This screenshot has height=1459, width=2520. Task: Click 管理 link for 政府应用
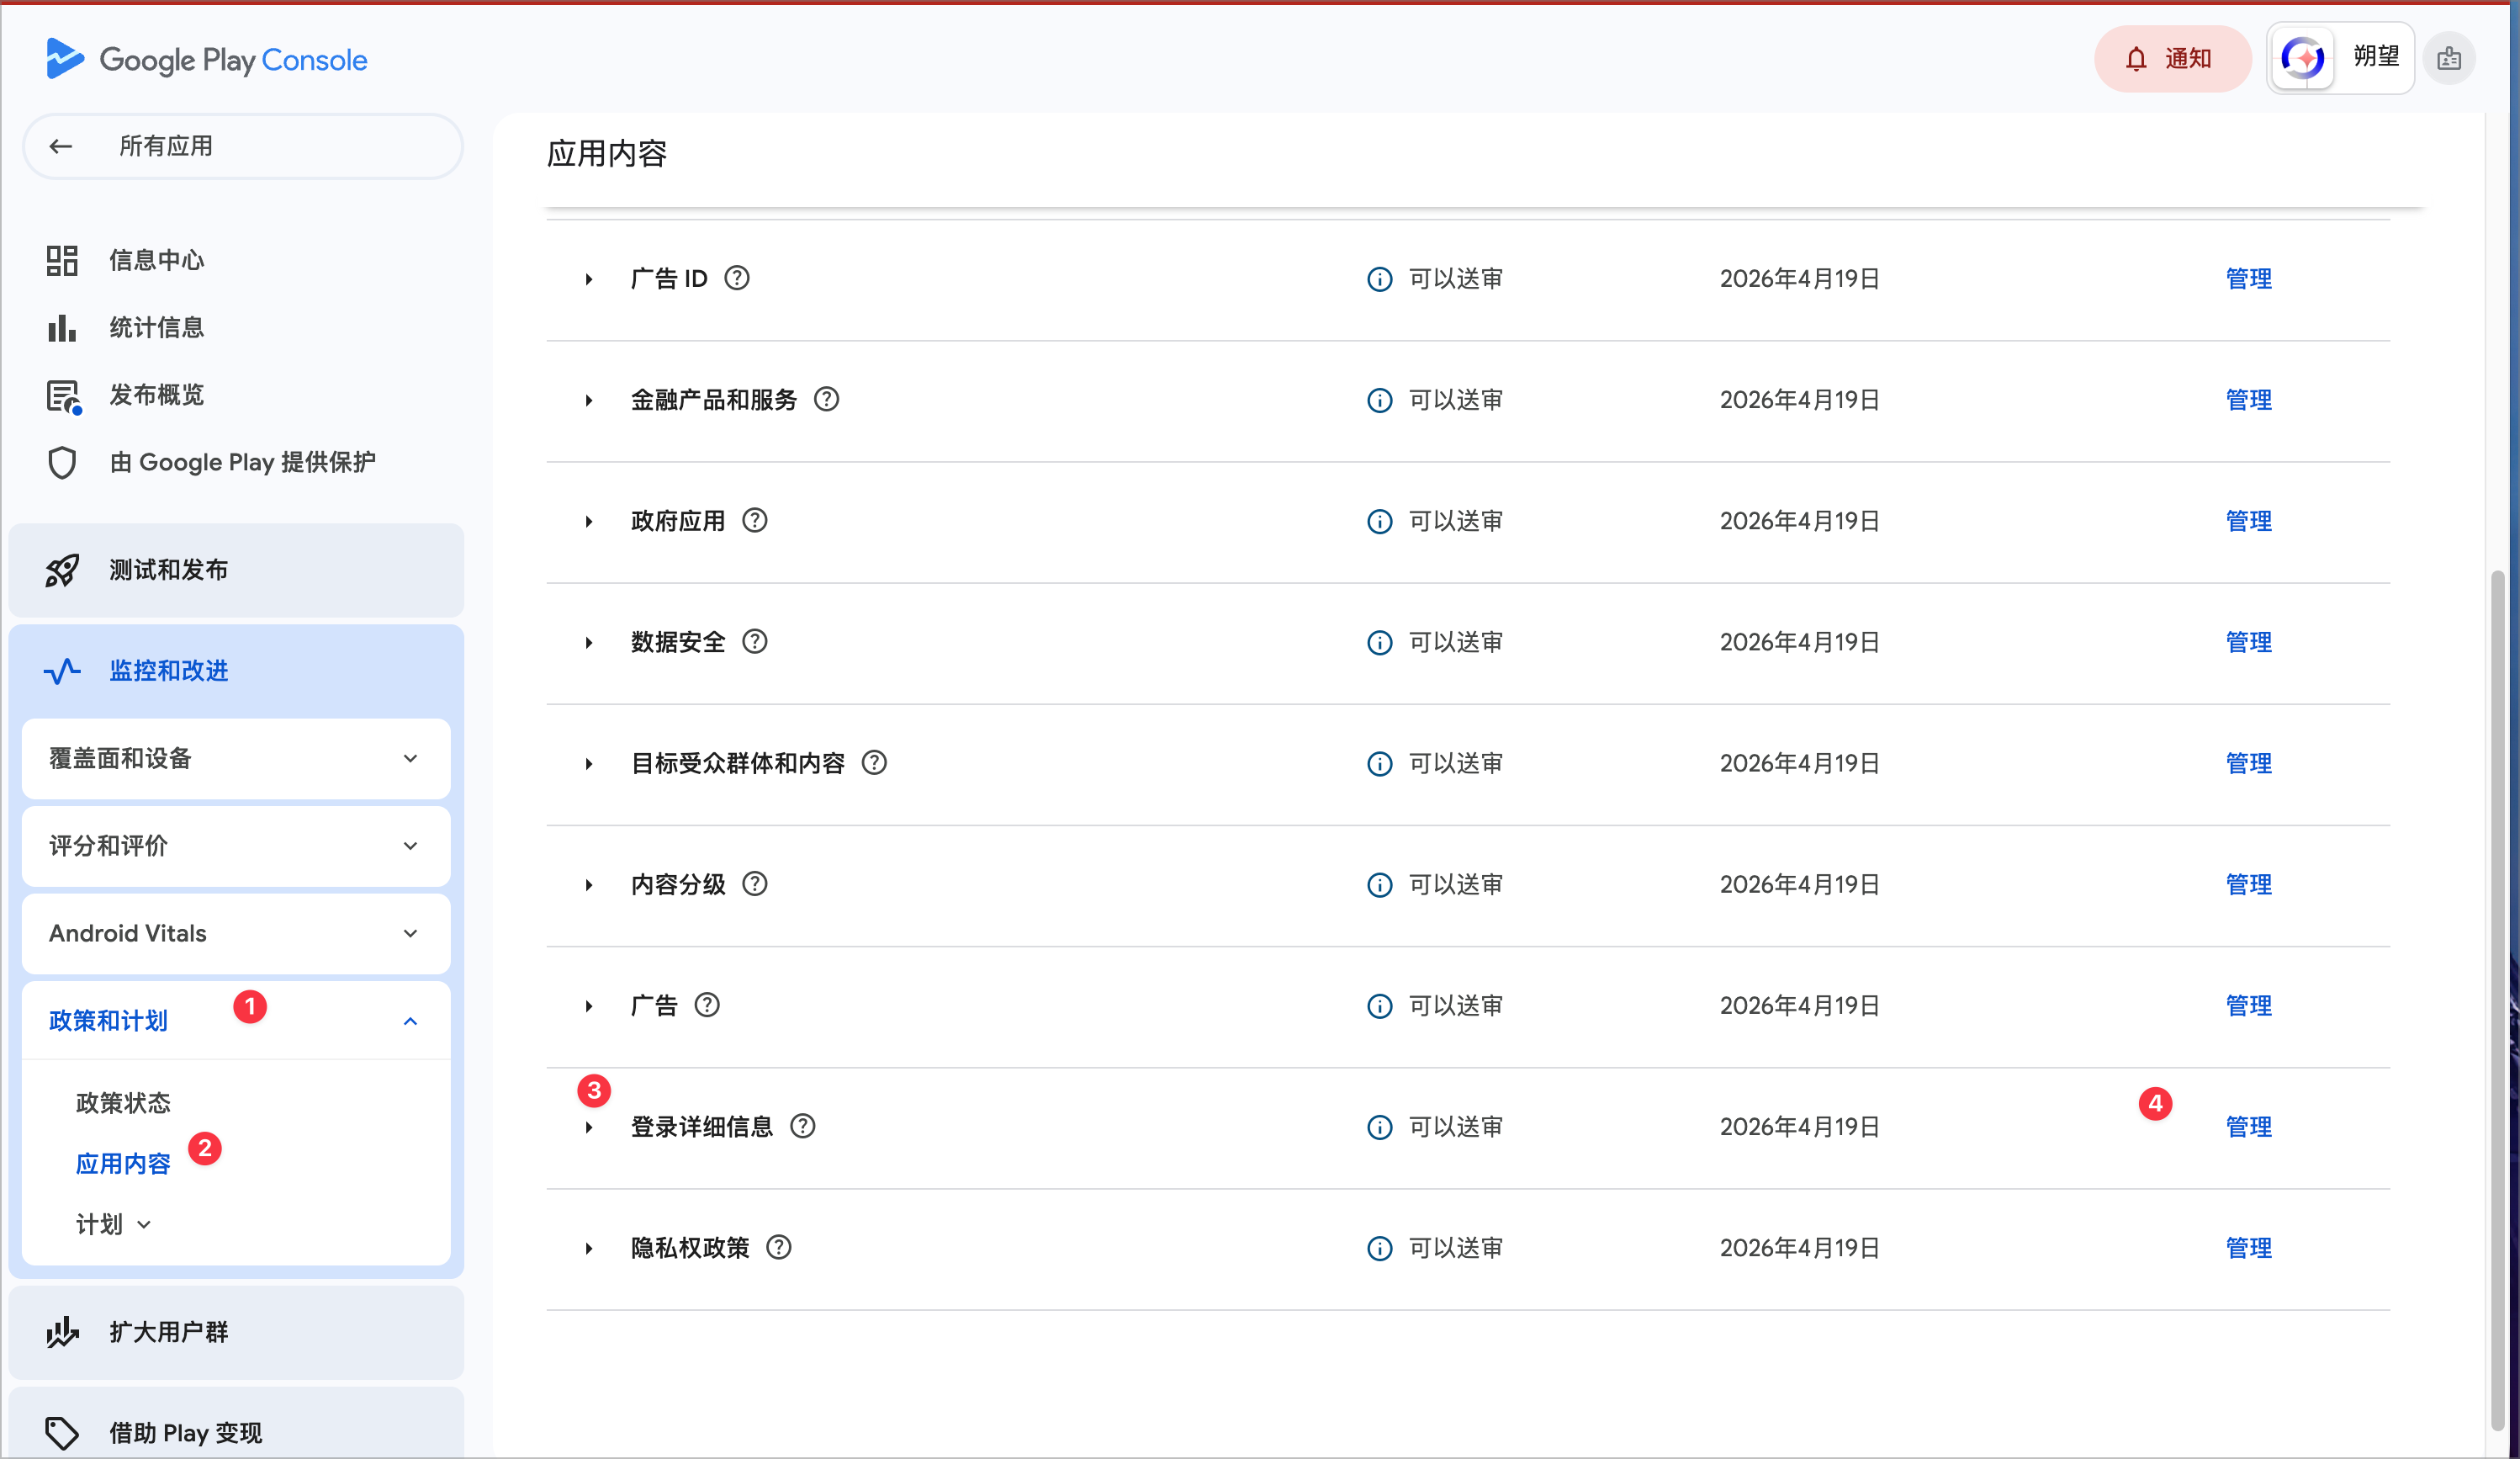coord(2248,520)
